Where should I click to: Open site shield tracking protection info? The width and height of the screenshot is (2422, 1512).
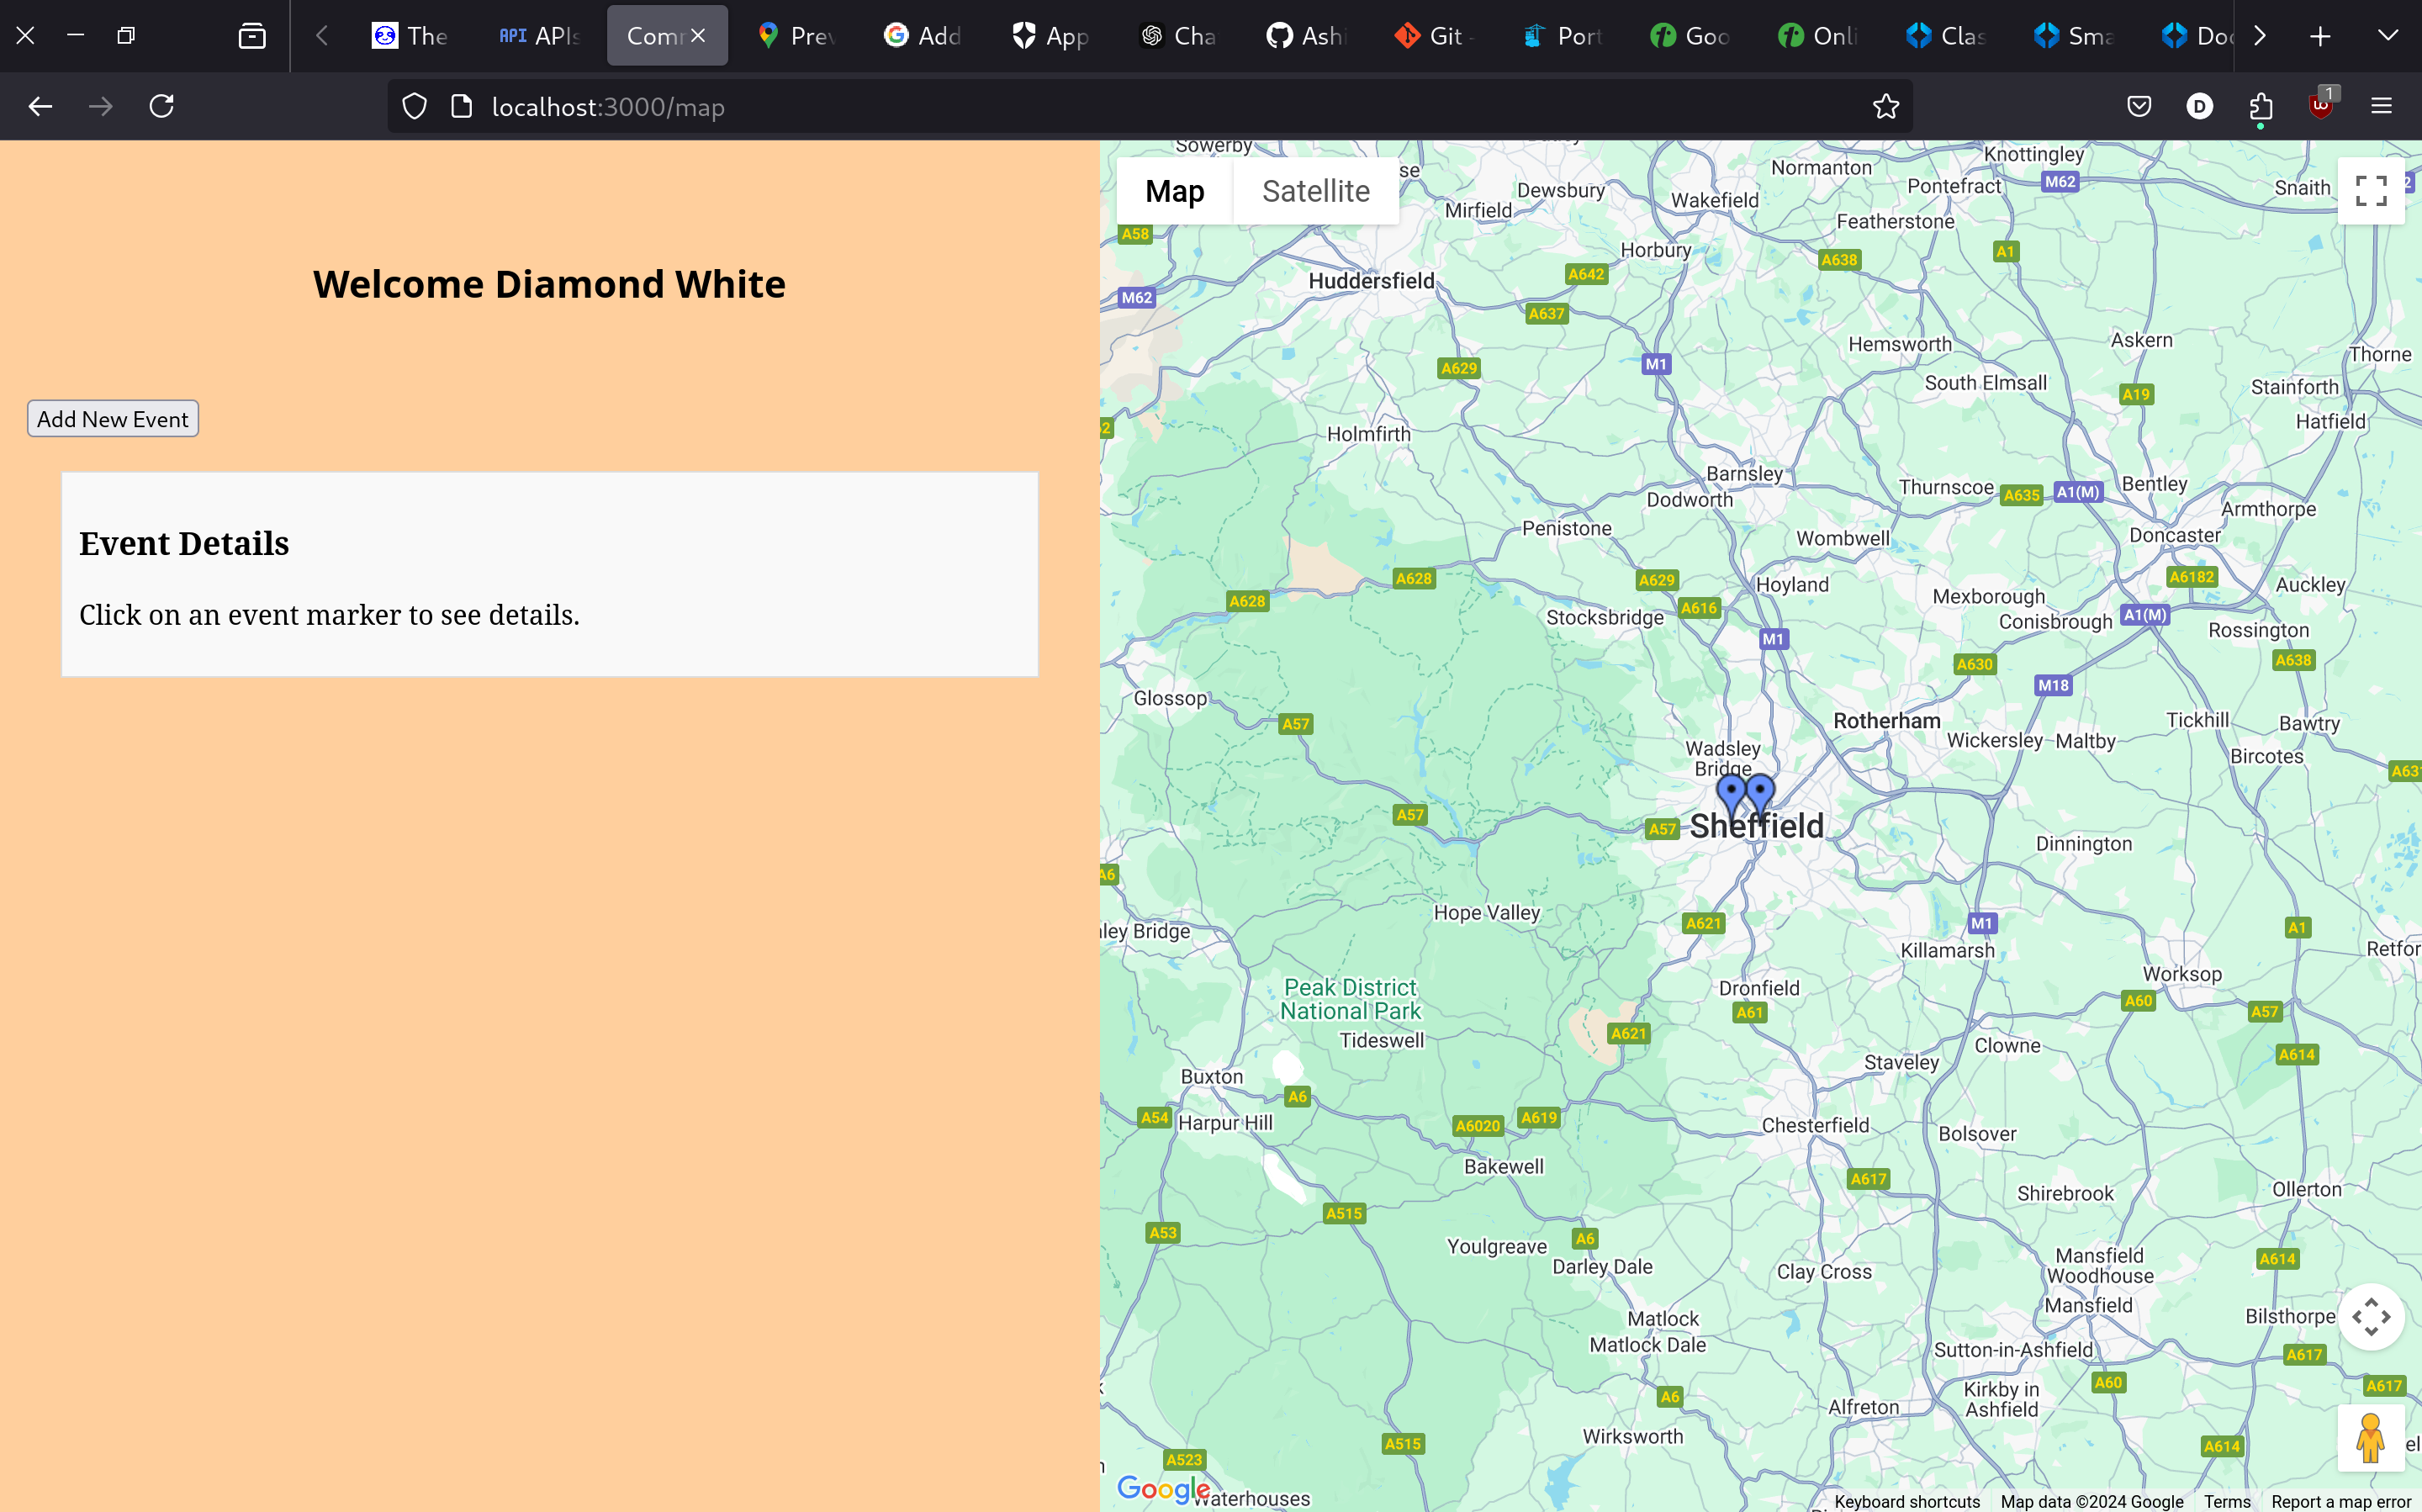(414, 106)
